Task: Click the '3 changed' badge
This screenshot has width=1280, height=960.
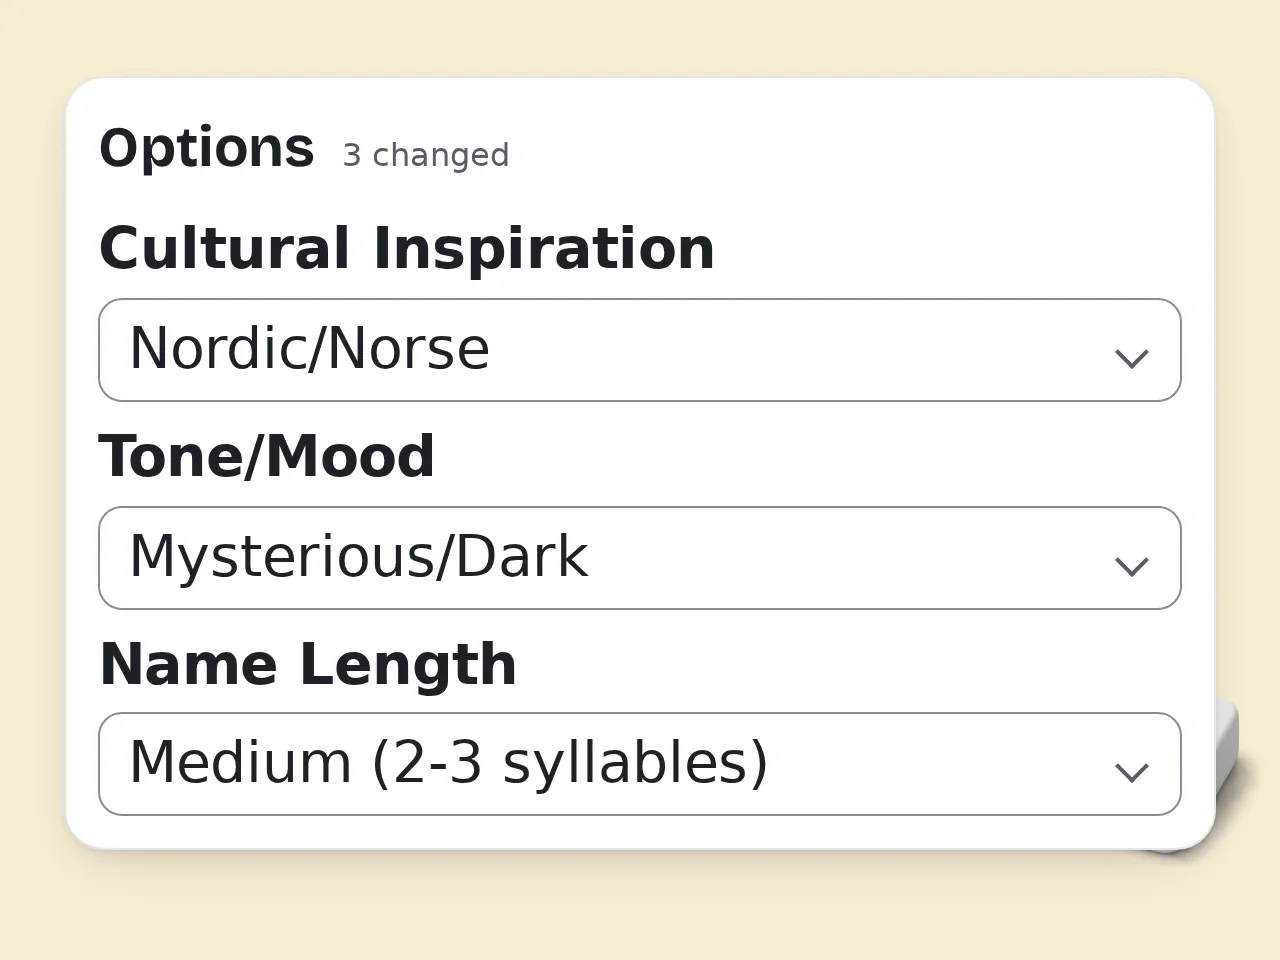Action: point(426,155)
